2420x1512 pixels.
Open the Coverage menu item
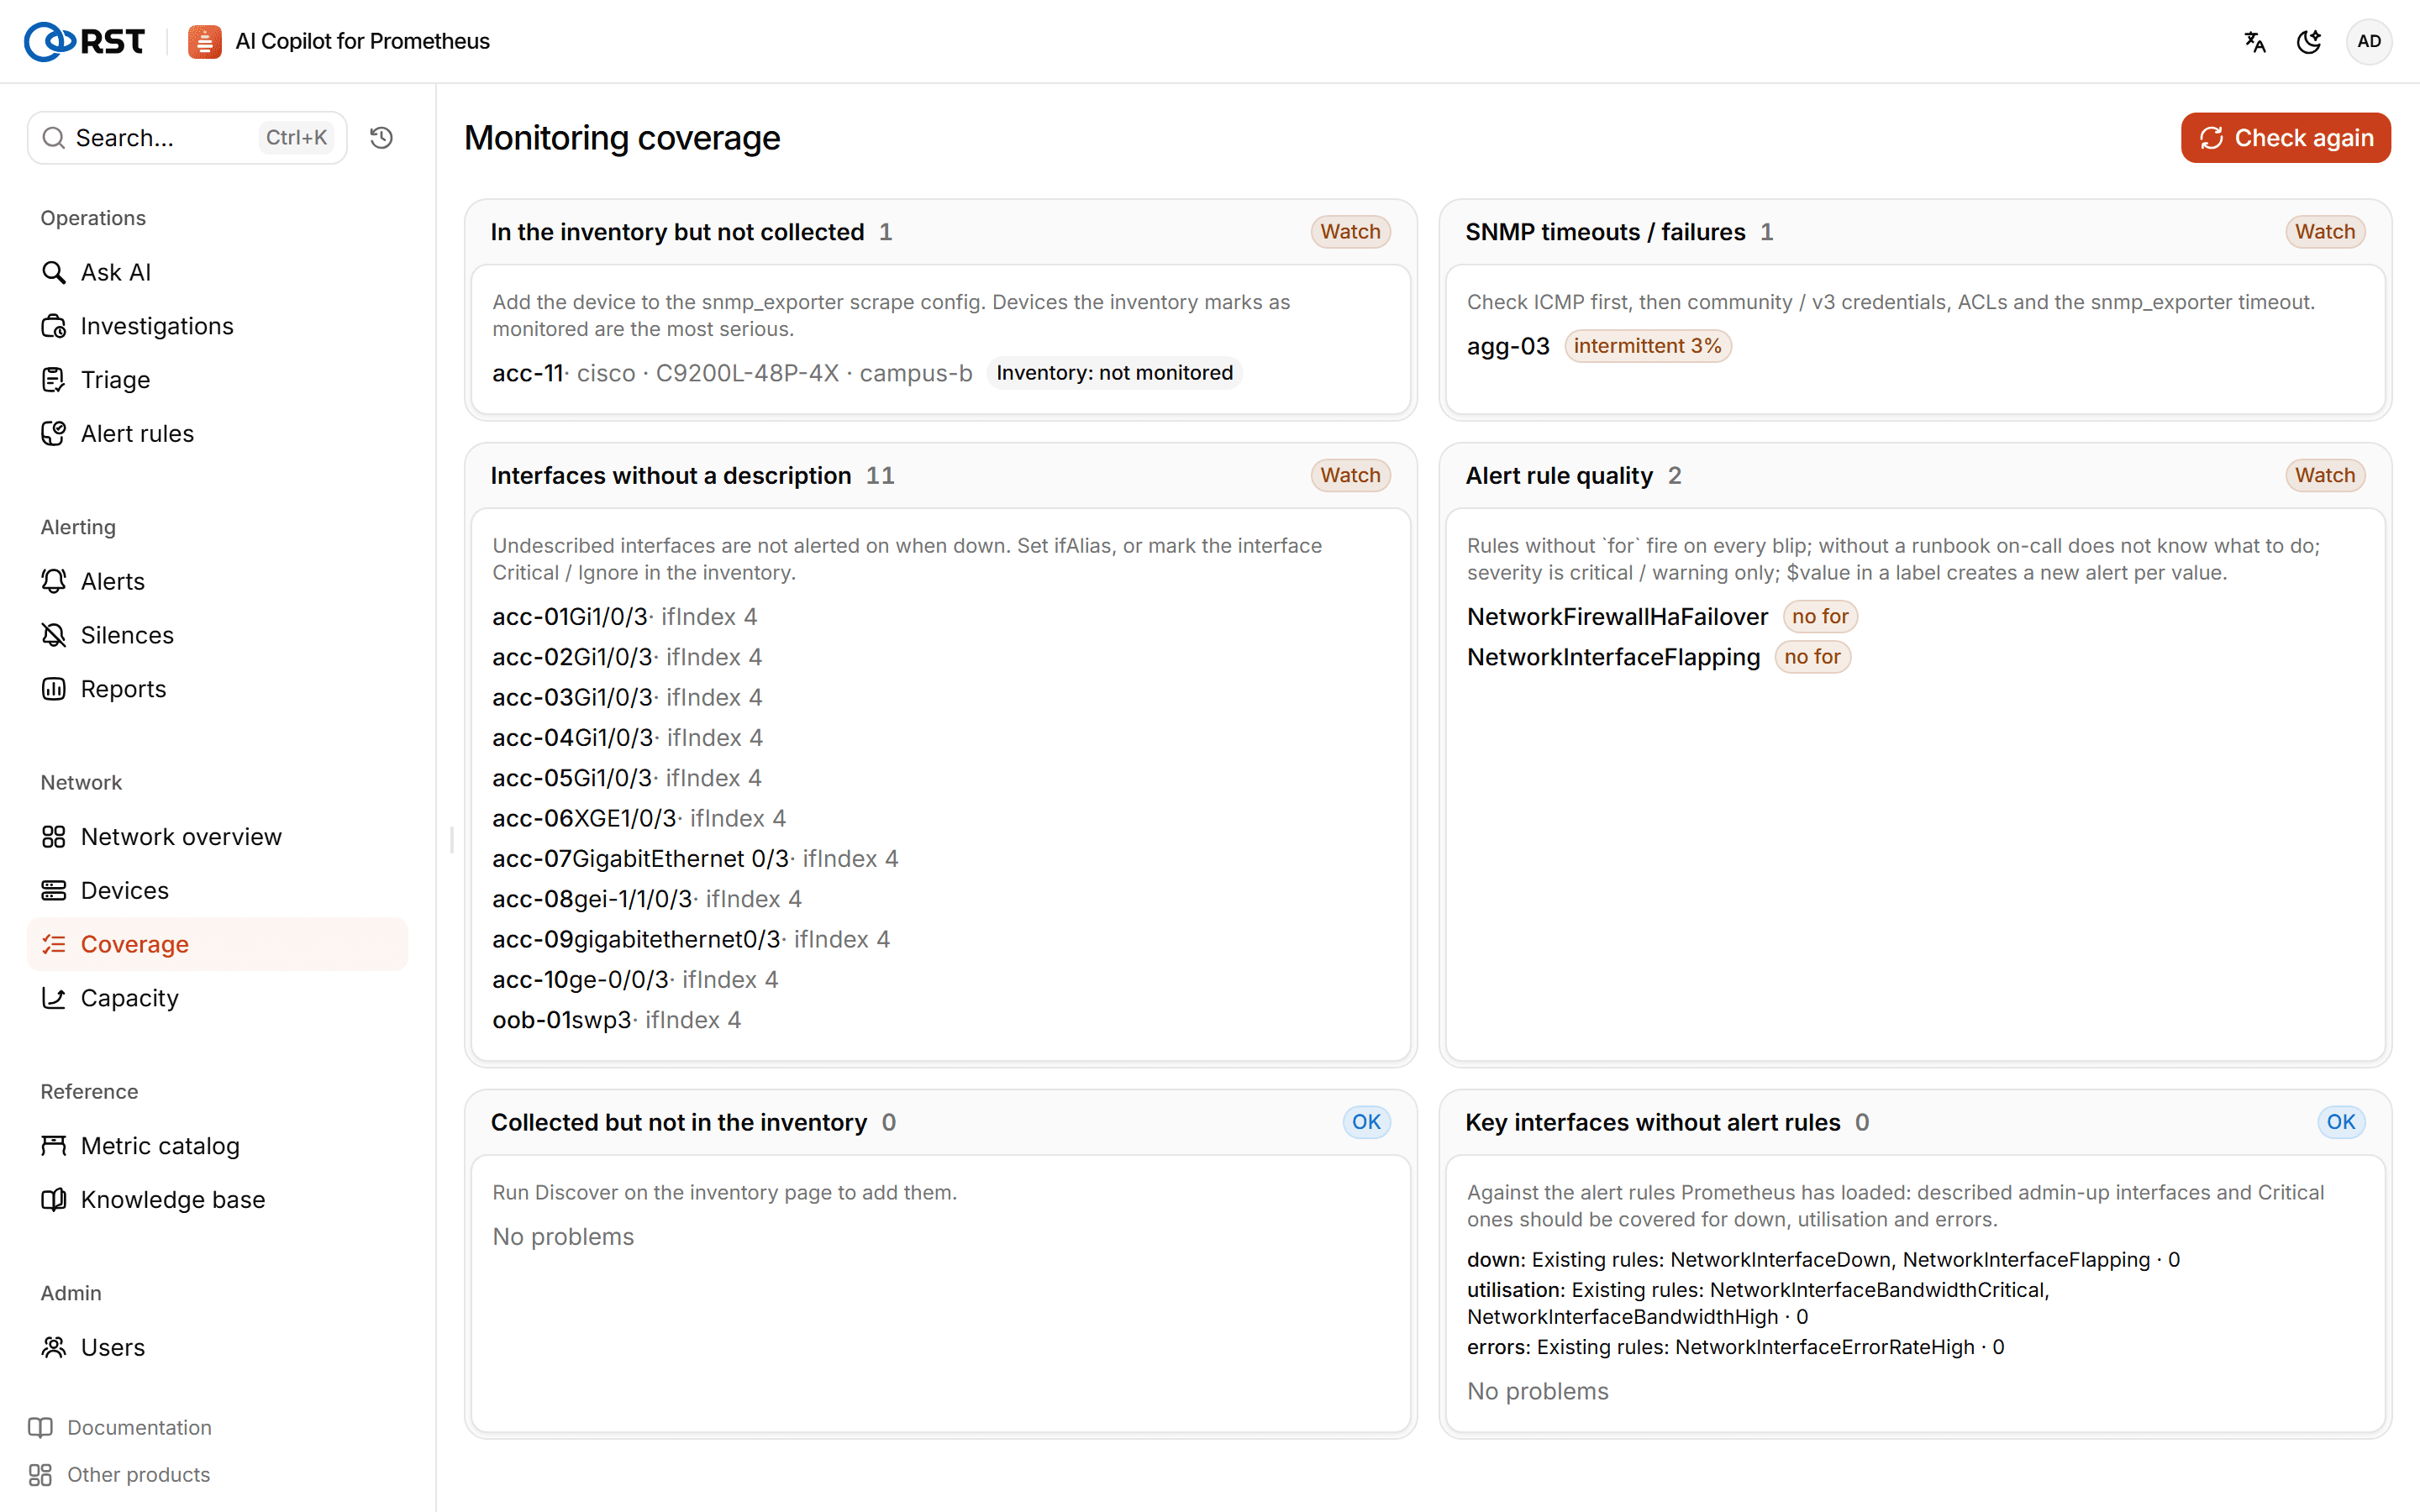217,944
